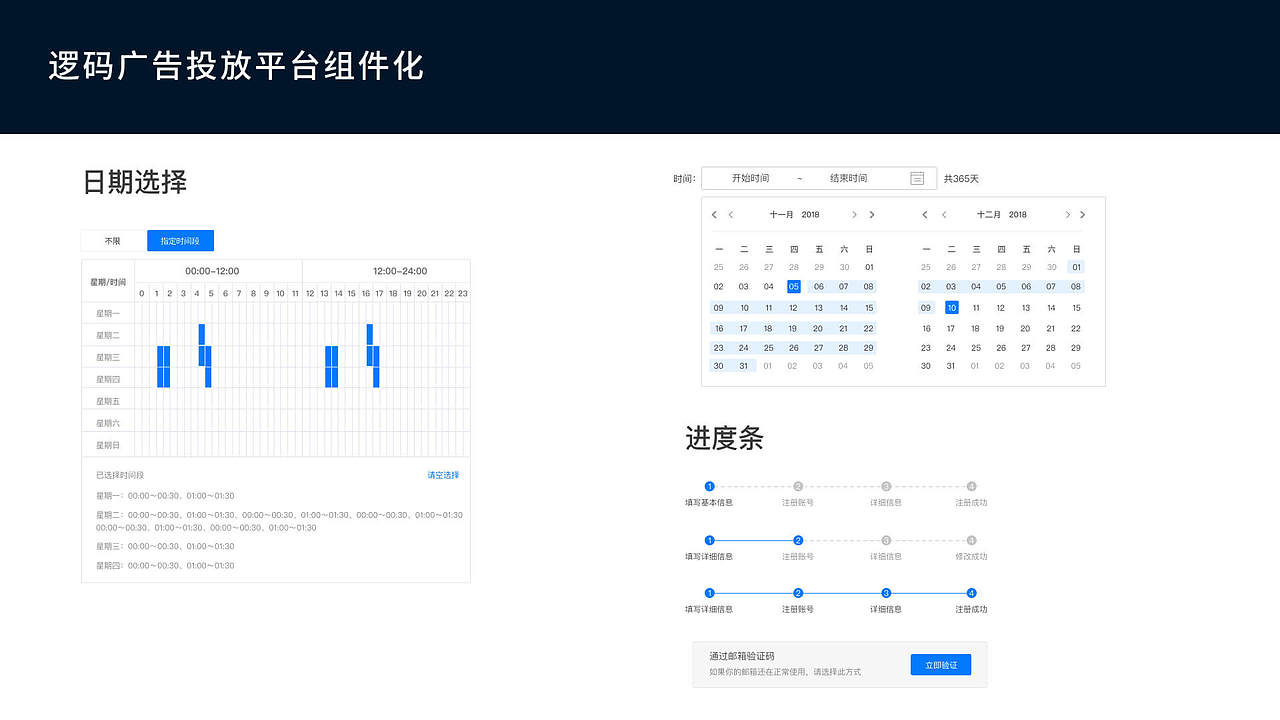Click the calendar icon in the time field

click(x=917, y=178)
